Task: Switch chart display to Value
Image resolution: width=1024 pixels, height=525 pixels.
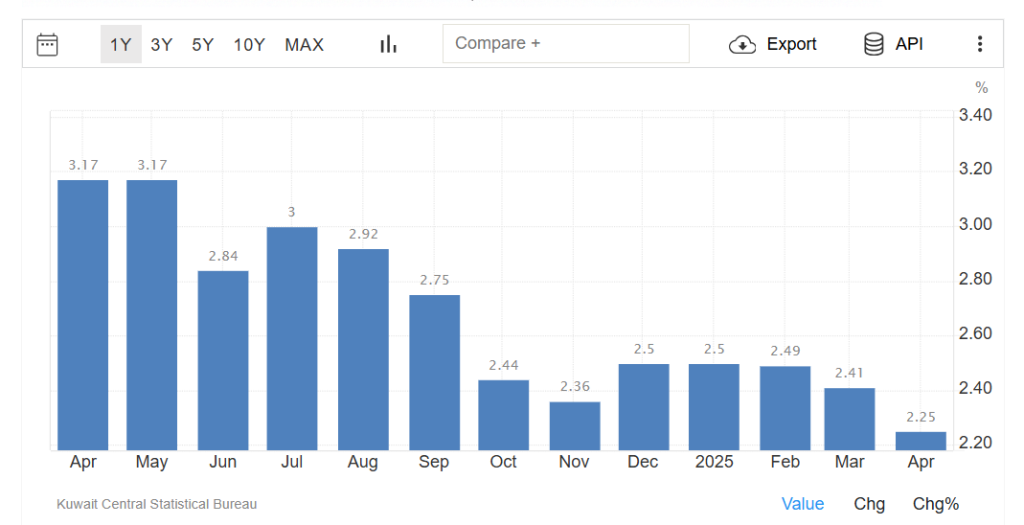Action: tap(802, 504)
